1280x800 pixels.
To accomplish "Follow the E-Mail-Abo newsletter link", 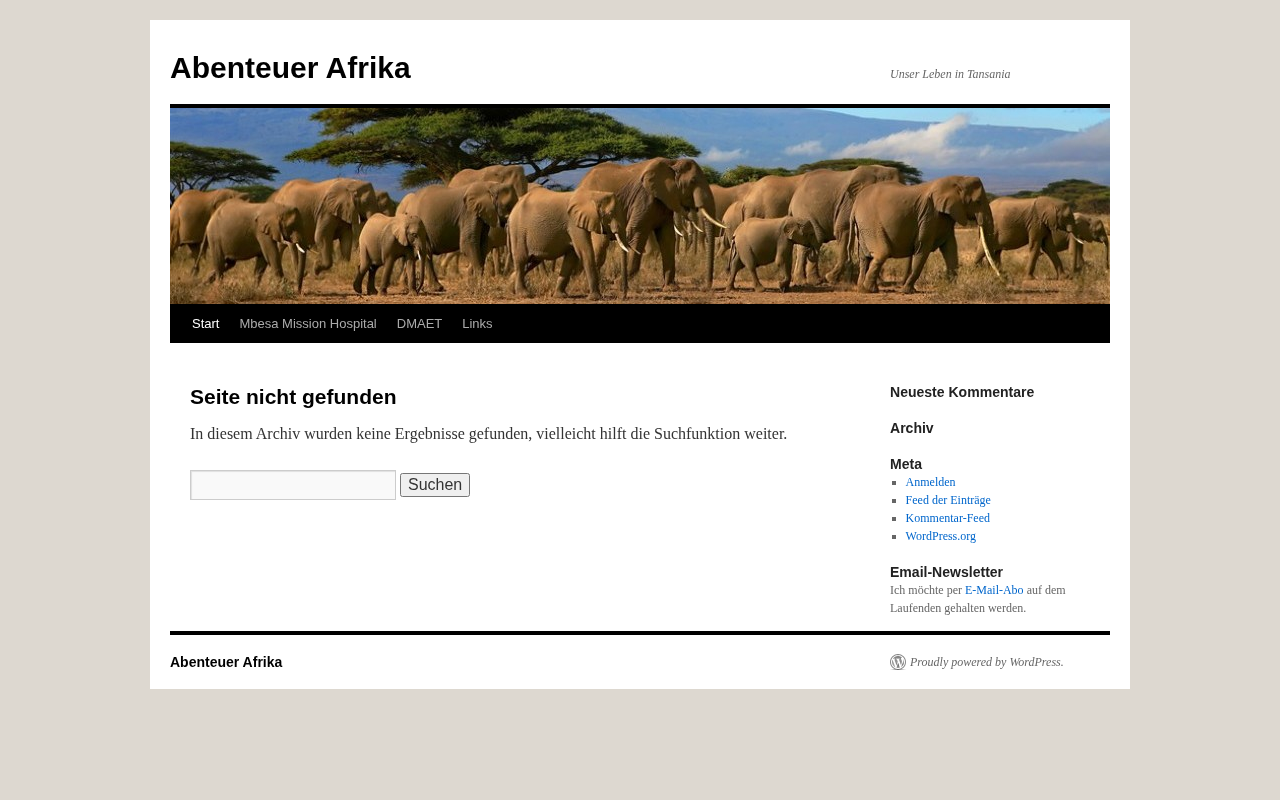I will pyautogui.click(x=994, y=590).
